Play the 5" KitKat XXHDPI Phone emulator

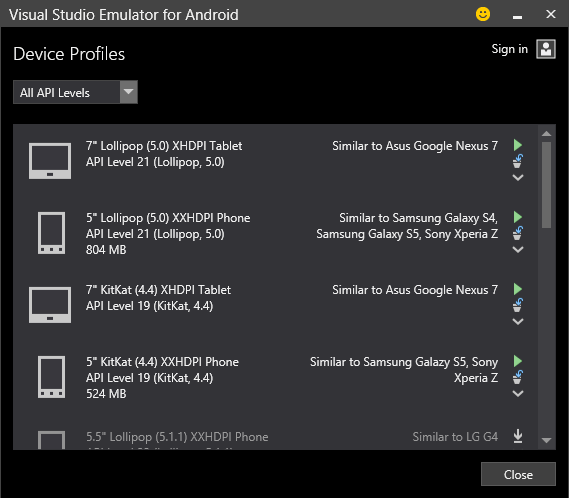coord(518,361)
